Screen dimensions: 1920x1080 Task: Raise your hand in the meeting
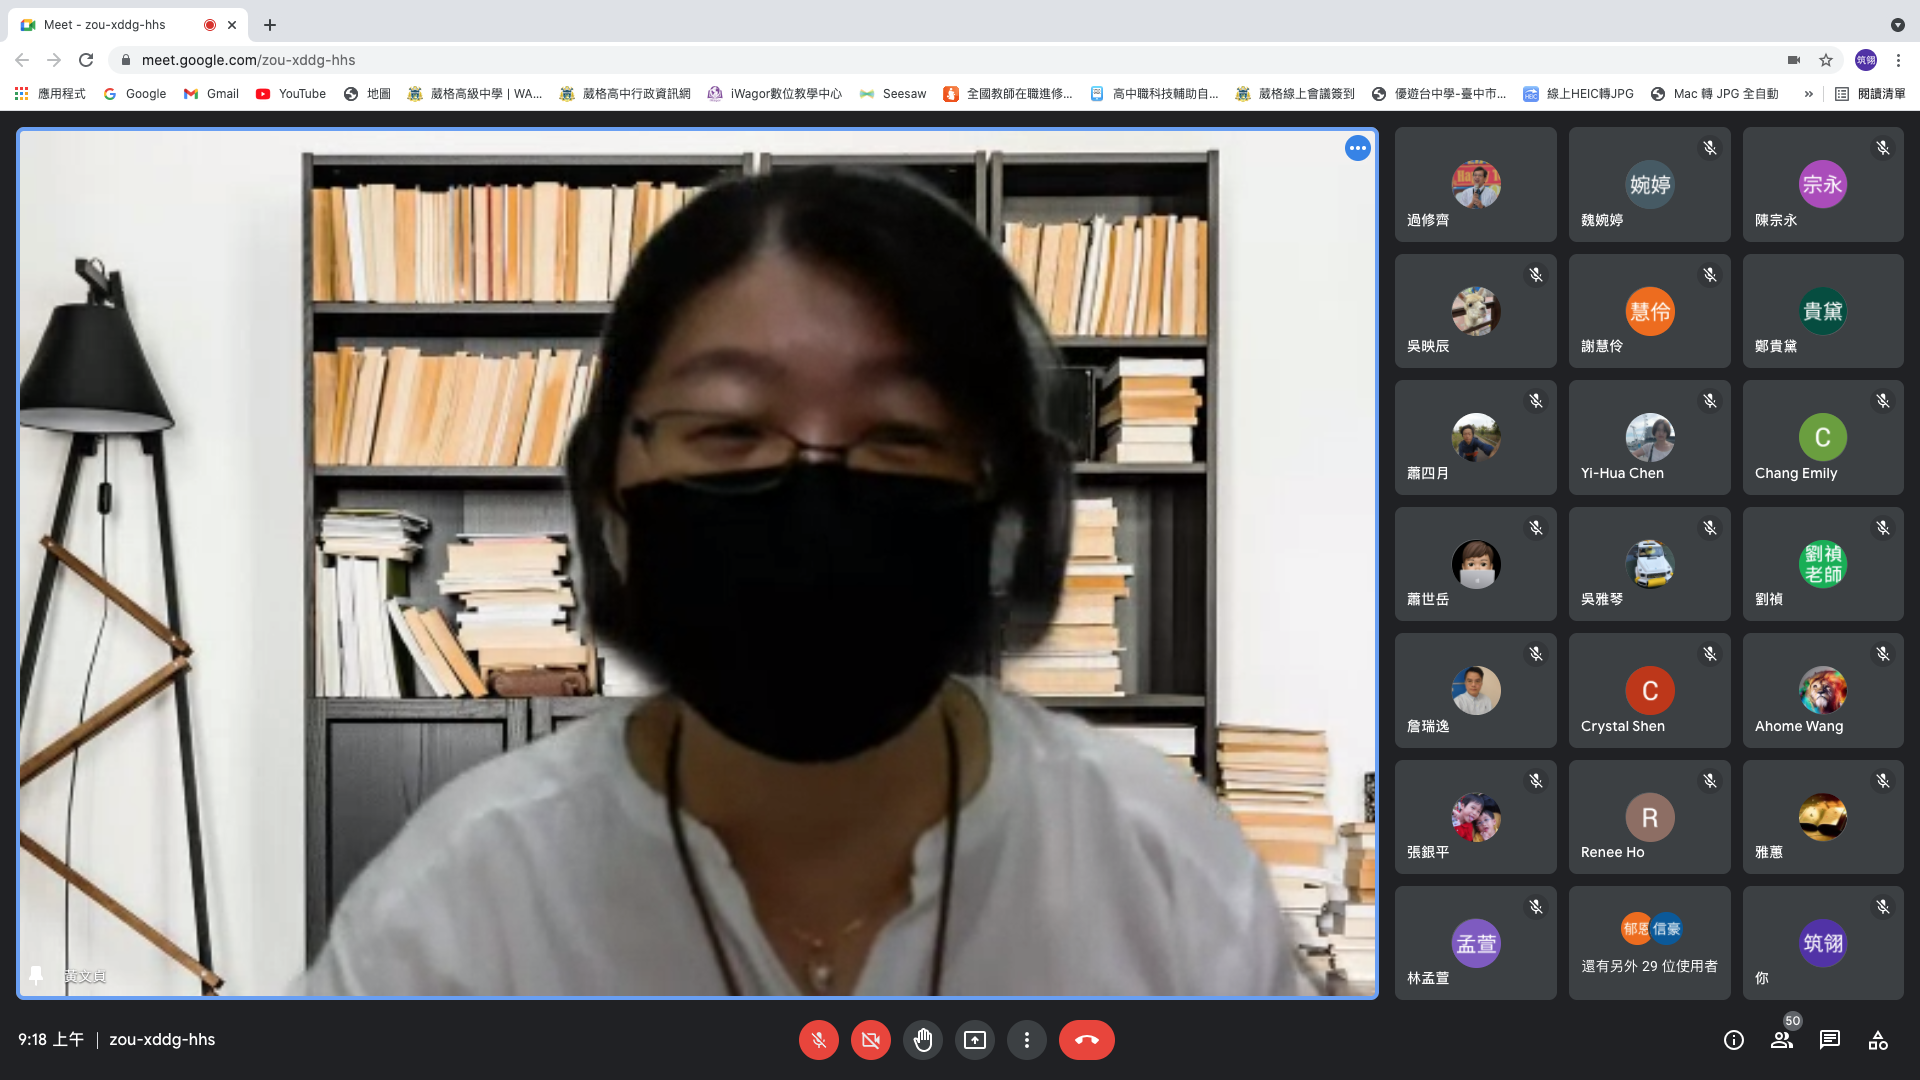point(922,1040)
